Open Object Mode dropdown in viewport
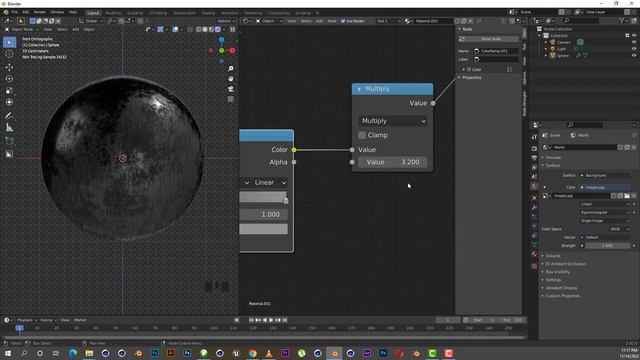640x360 pixels. 22,29
